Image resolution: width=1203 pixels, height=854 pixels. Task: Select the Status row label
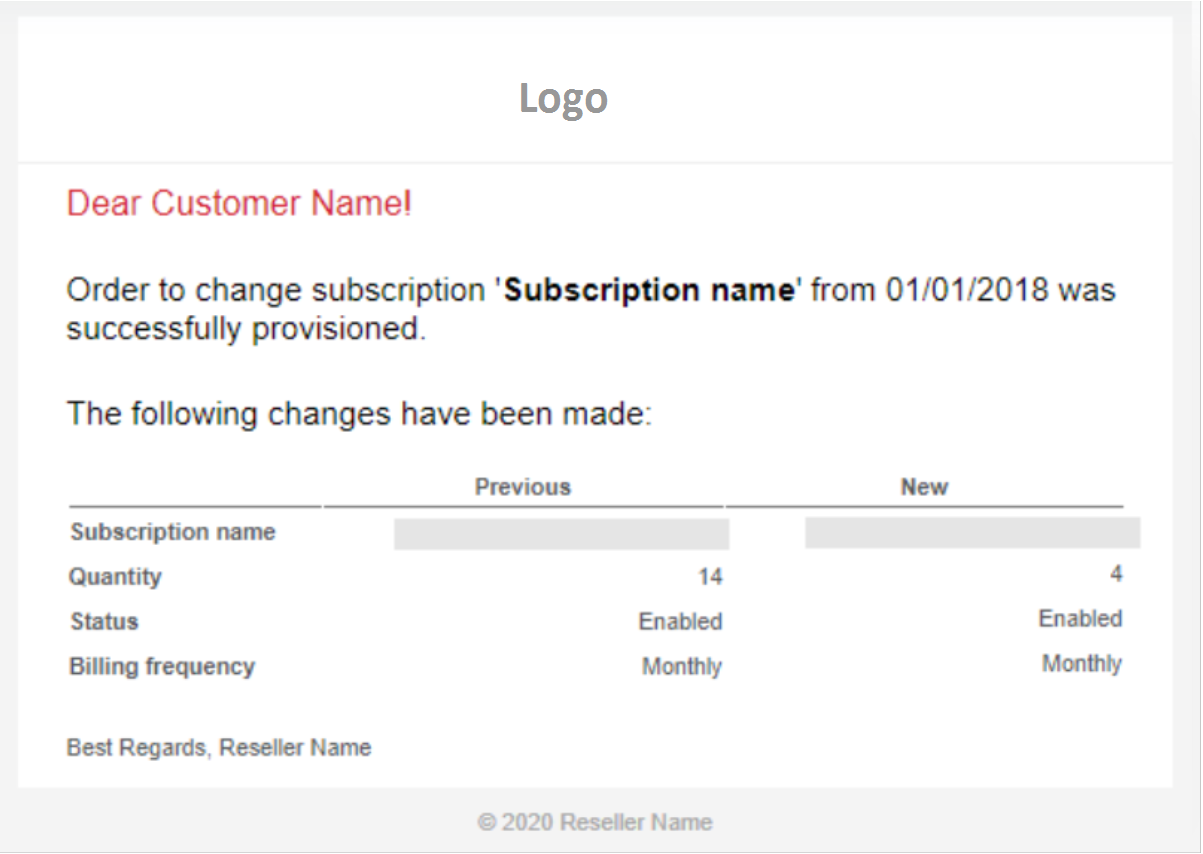(x=104, y=622)
